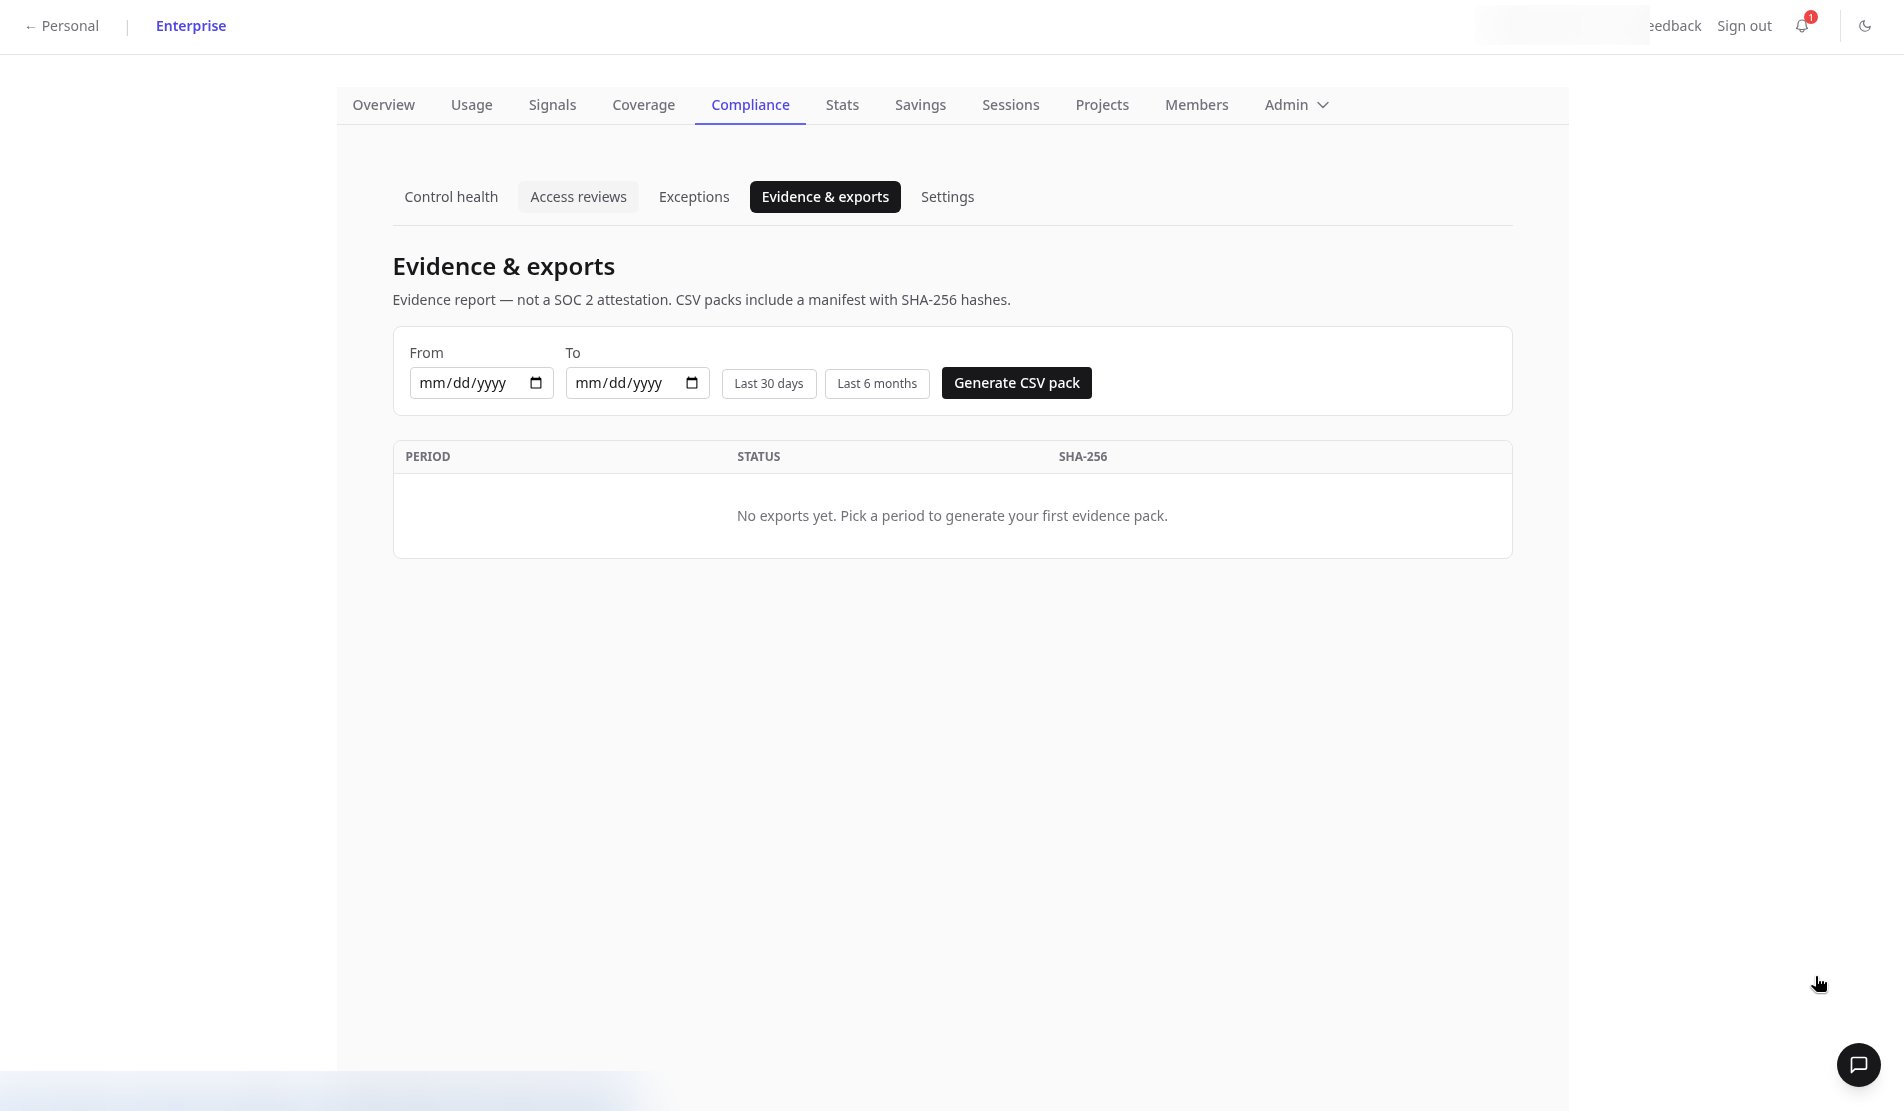Click the 'No exports yet' message

[952, 516]
